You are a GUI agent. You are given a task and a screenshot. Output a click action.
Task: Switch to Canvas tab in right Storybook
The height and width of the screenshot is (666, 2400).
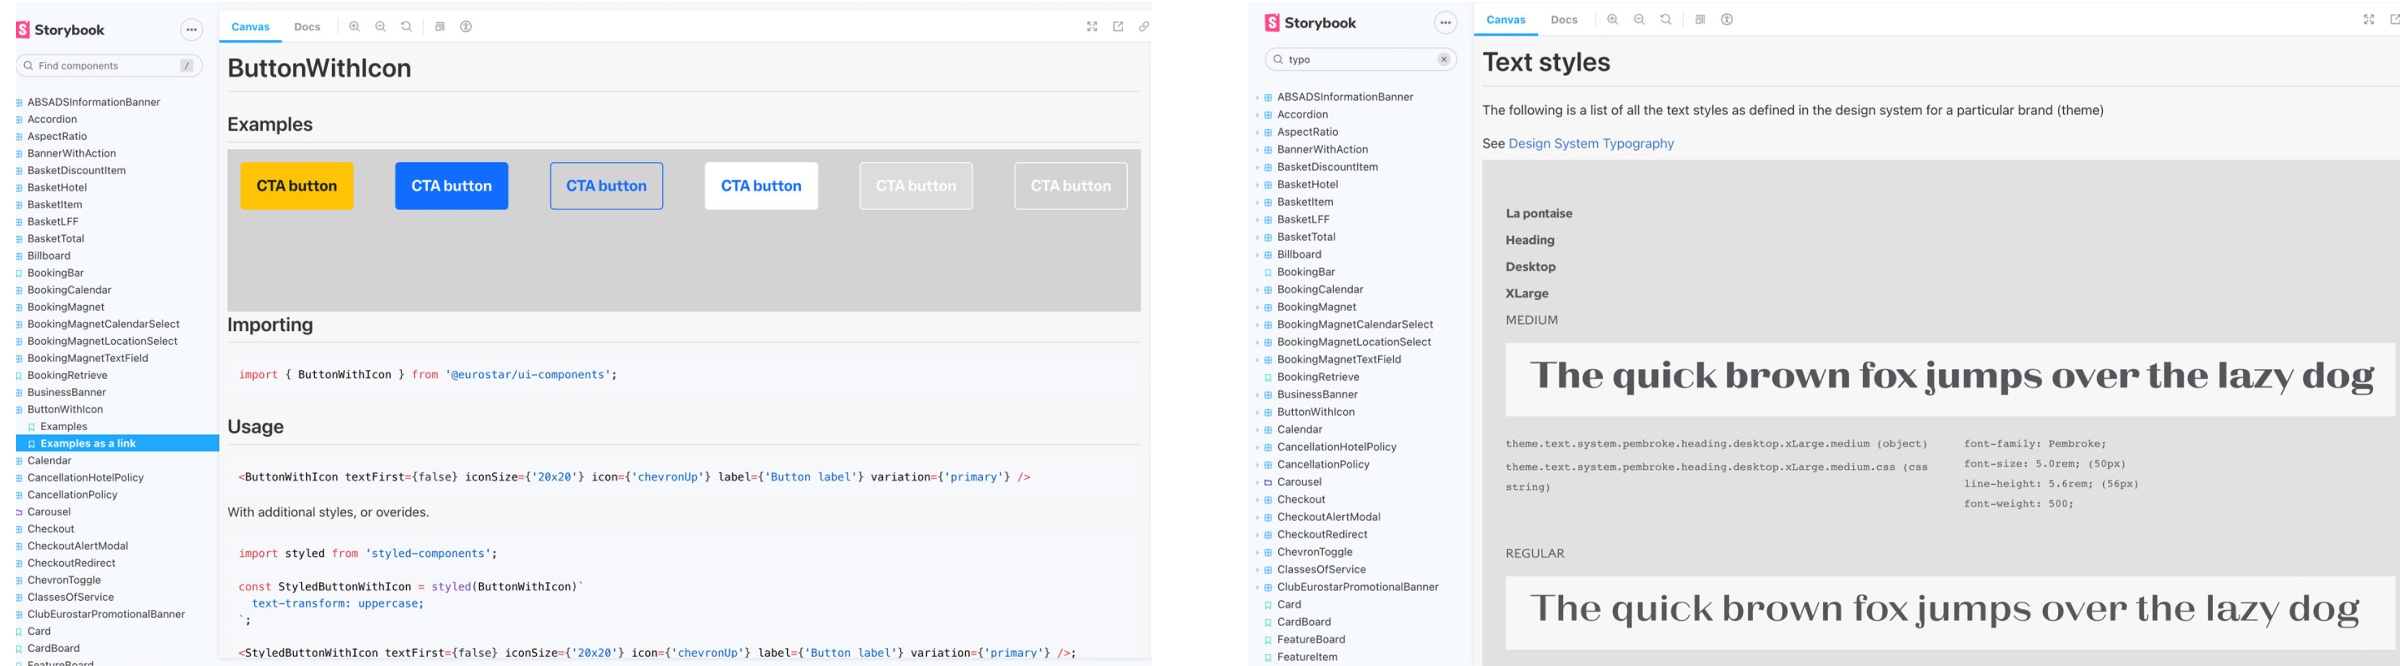point(1506,20)
